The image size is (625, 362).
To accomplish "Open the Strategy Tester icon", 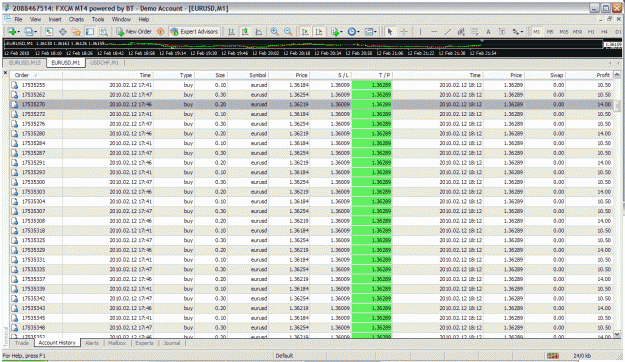I will click(x=104, y=31).
